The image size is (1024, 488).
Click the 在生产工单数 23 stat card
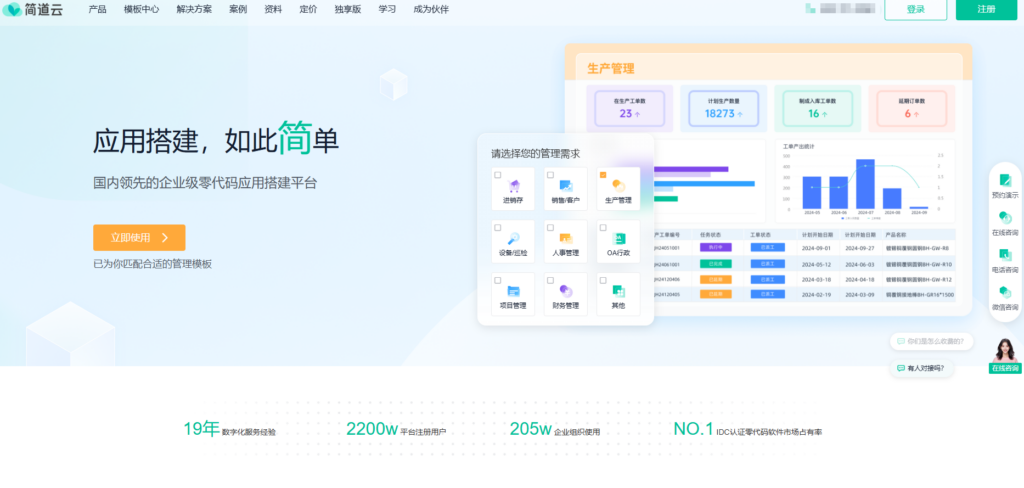630,108
